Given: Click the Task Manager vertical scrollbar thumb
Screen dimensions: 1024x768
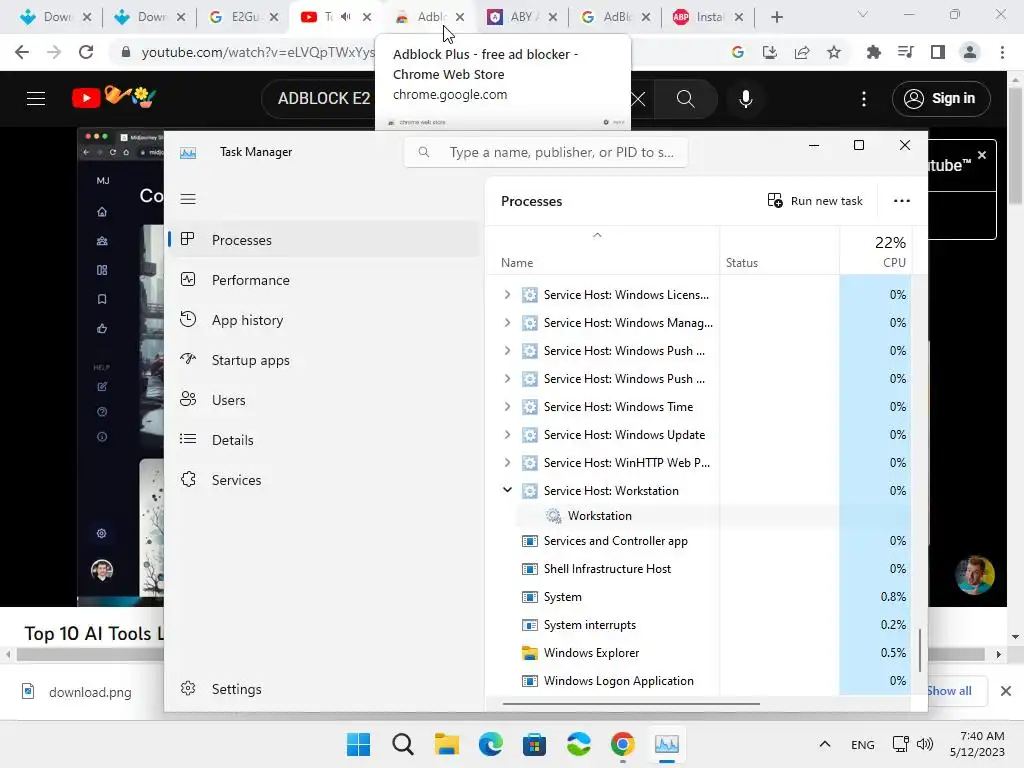Looking at the screenshot, I should point(920,650).
